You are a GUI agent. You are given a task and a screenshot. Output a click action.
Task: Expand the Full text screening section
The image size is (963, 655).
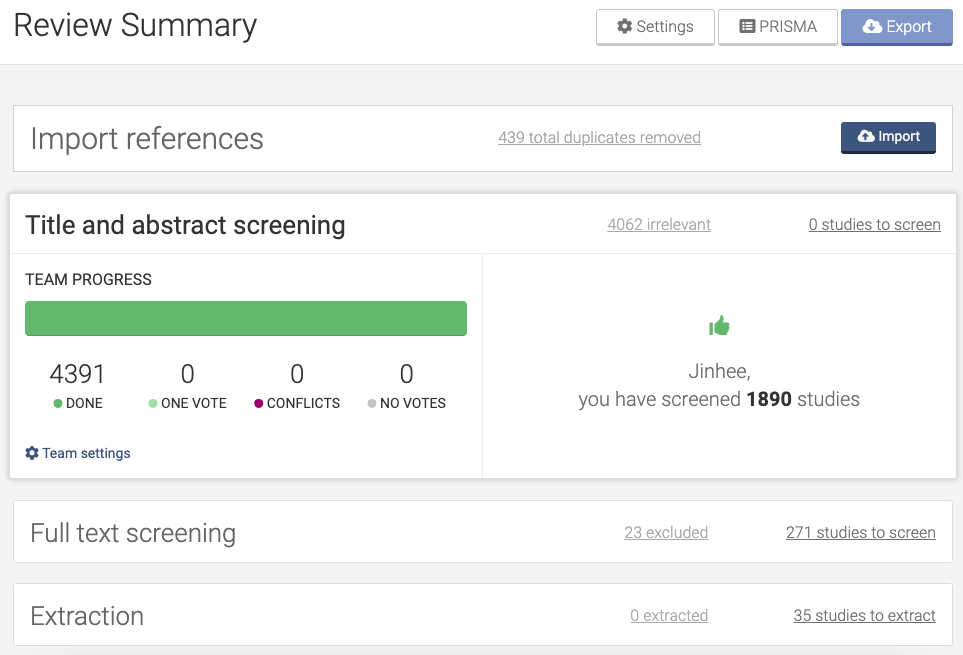pos(133,533)
